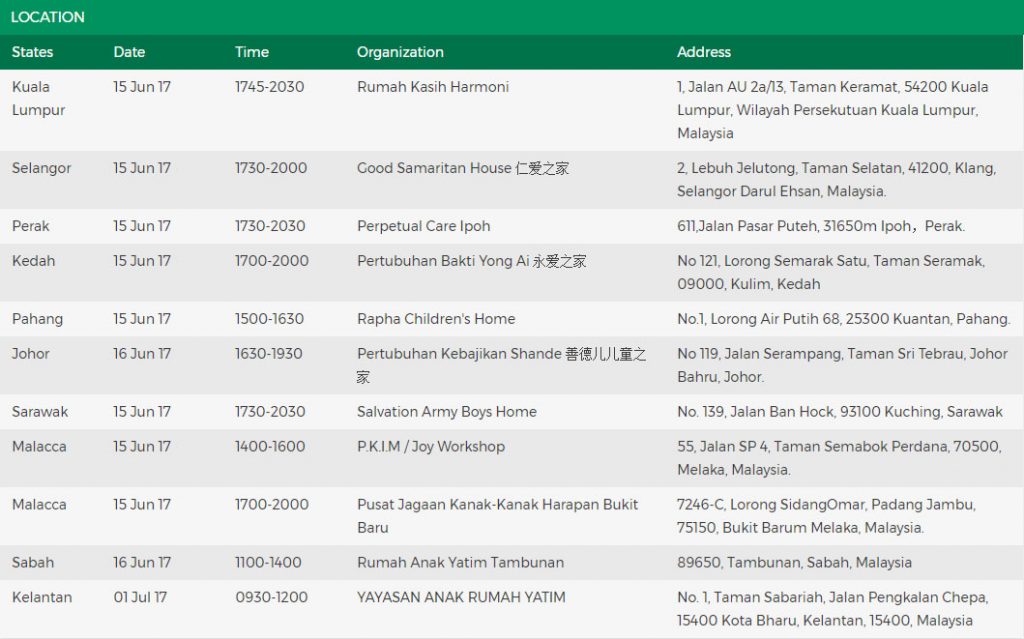Click the 89650 Tambunan Sabah address
Viewport: 1024px width, 639px height.
(x=794, y=563)
